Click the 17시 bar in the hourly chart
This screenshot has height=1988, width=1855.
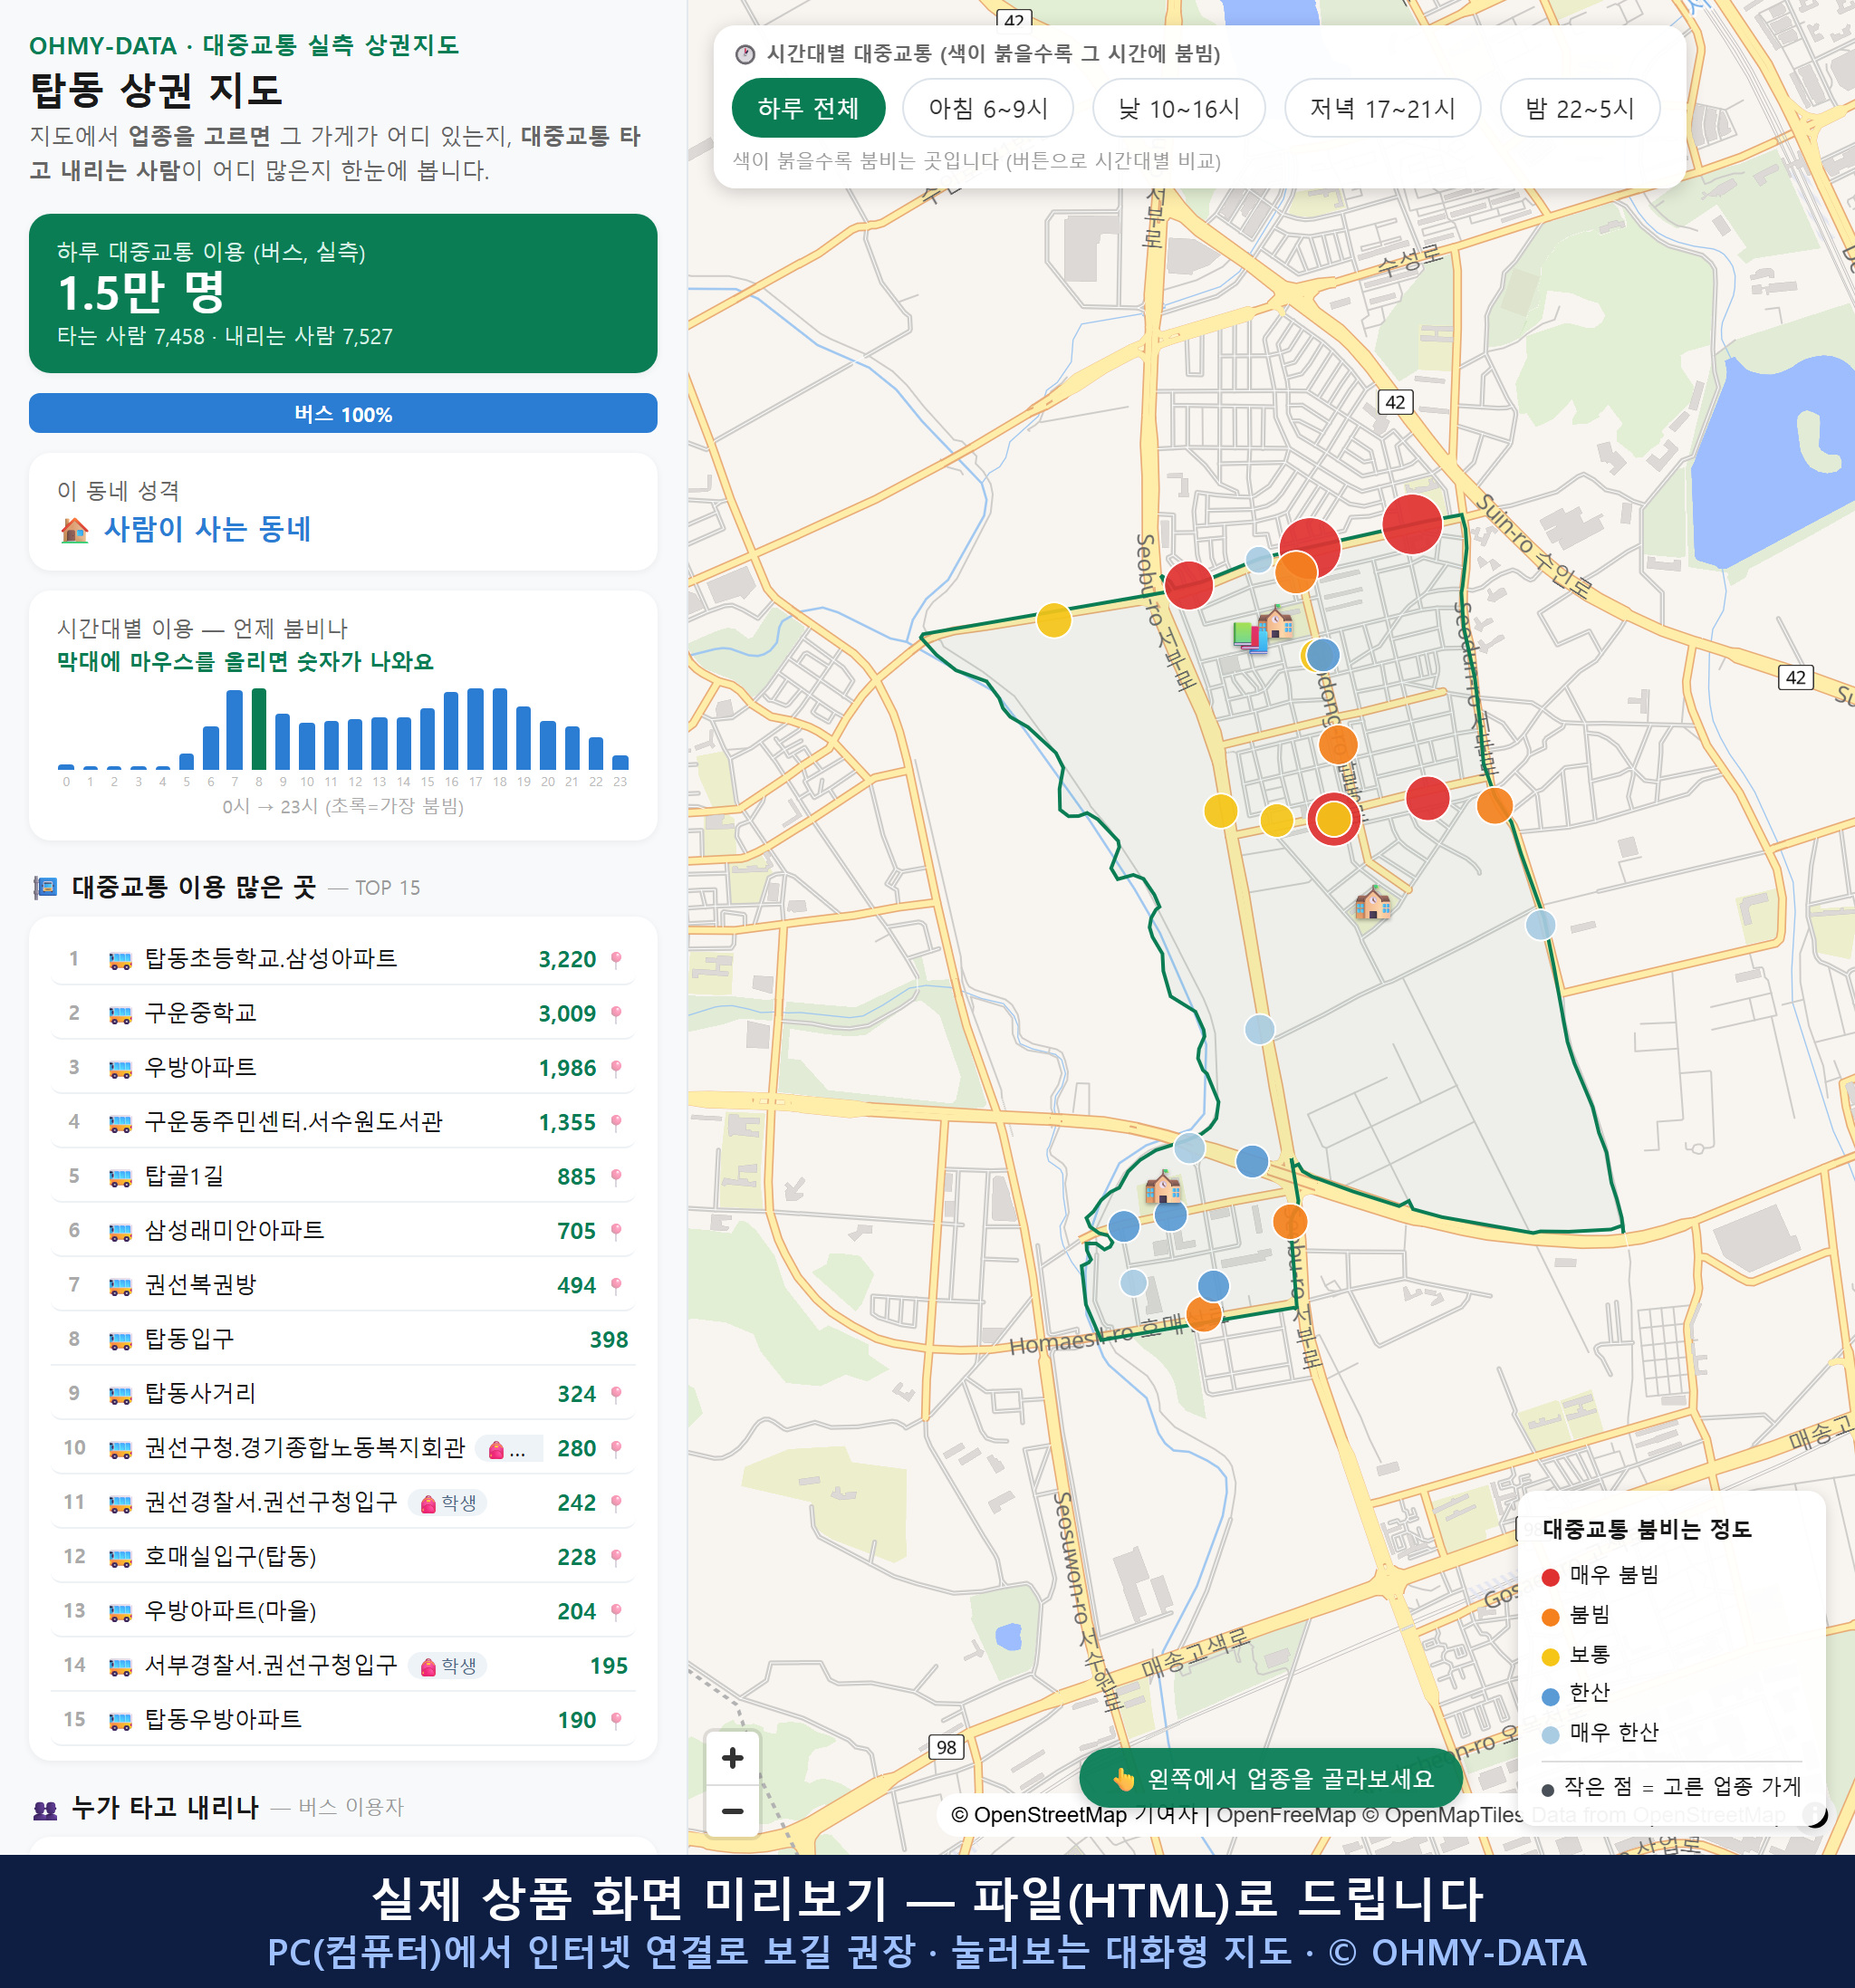point(475,728)
